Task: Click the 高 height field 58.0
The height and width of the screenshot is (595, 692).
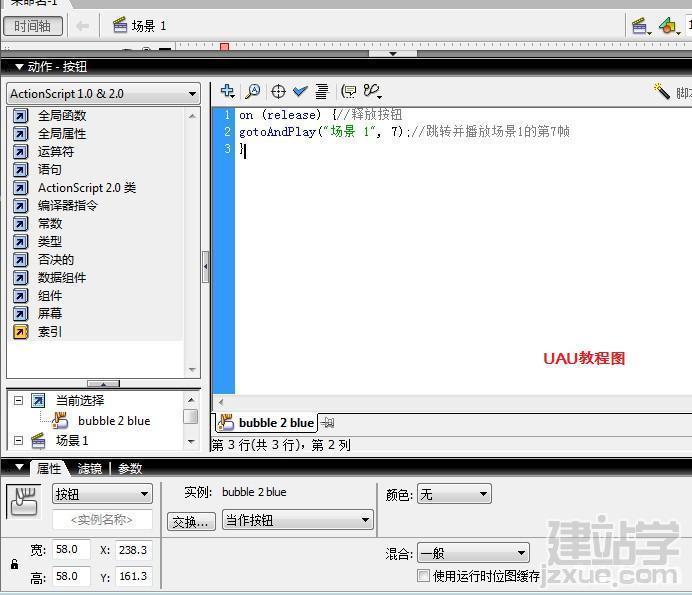Action: (71, 576)
